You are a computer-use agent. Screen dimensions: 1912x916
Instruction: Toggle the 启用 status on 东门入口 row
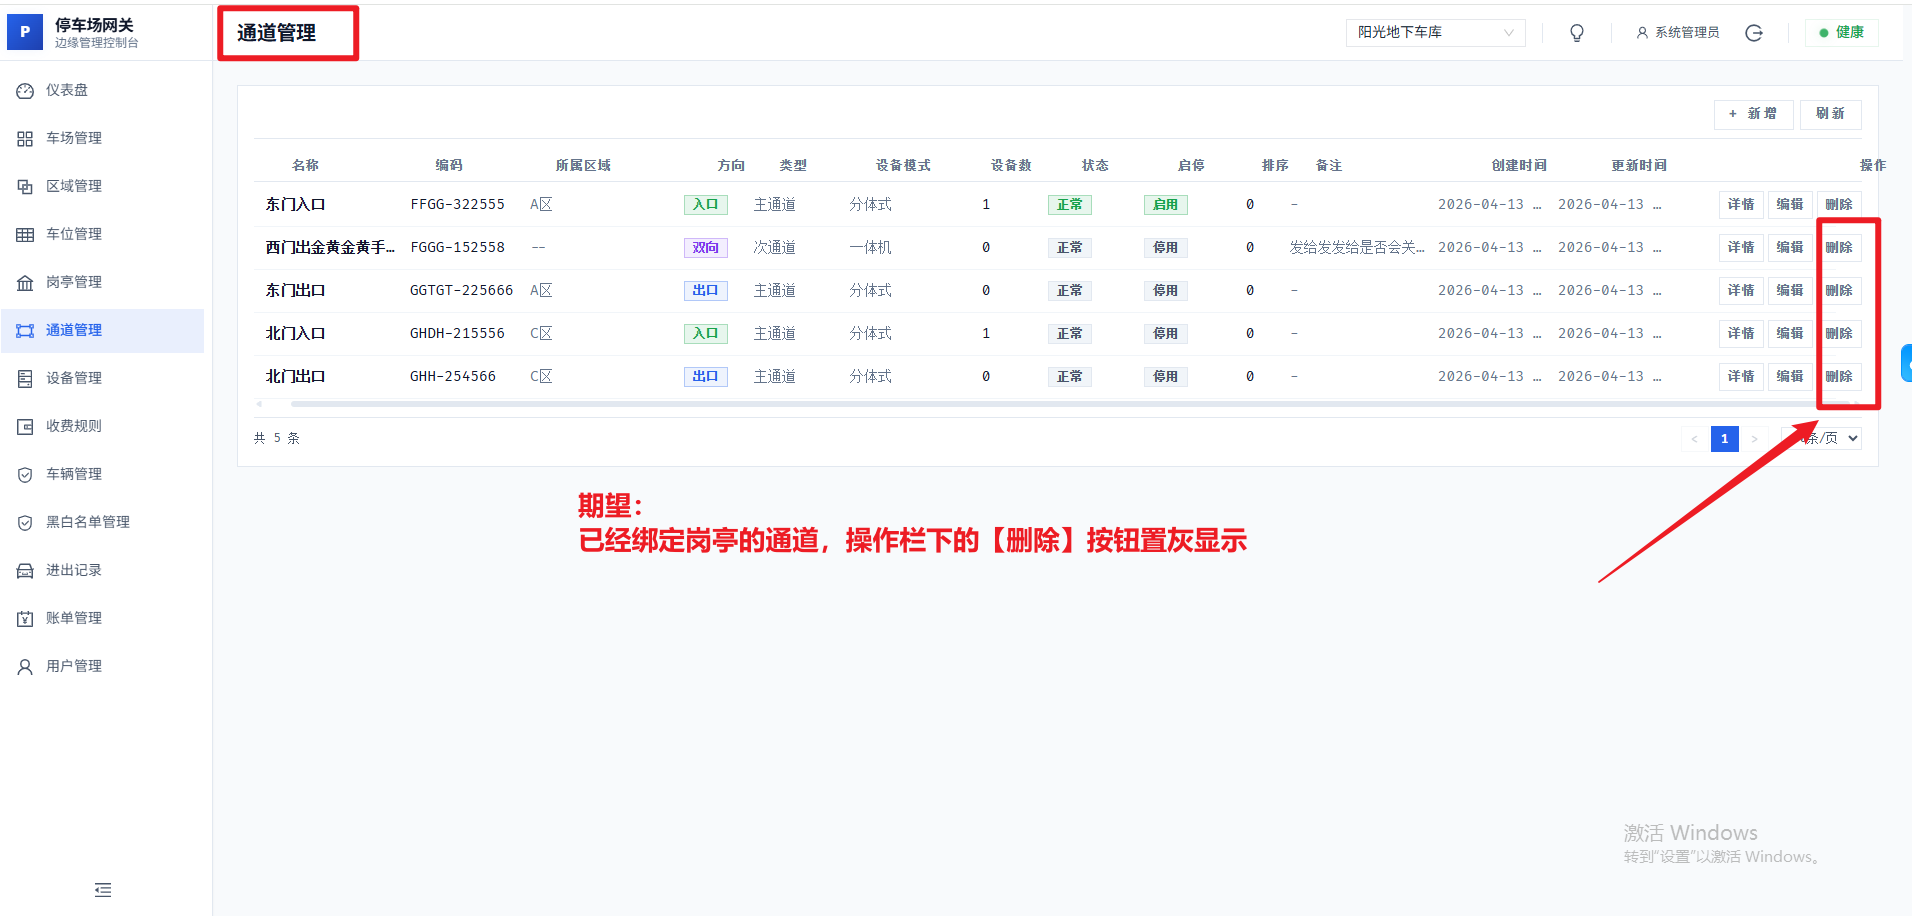click(x=1165, y=204)
